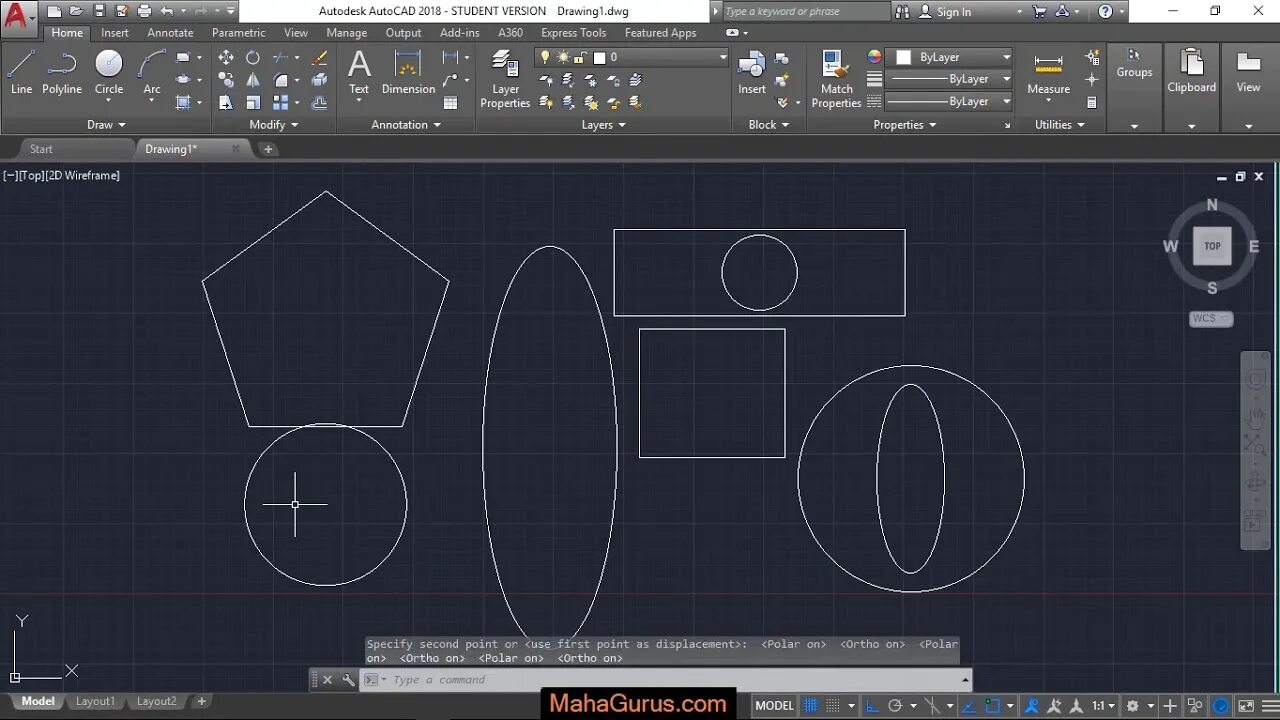Click the Insert block icon
Image resolution: width=1280 pixels, height=720 pixels.
(752, 72)
